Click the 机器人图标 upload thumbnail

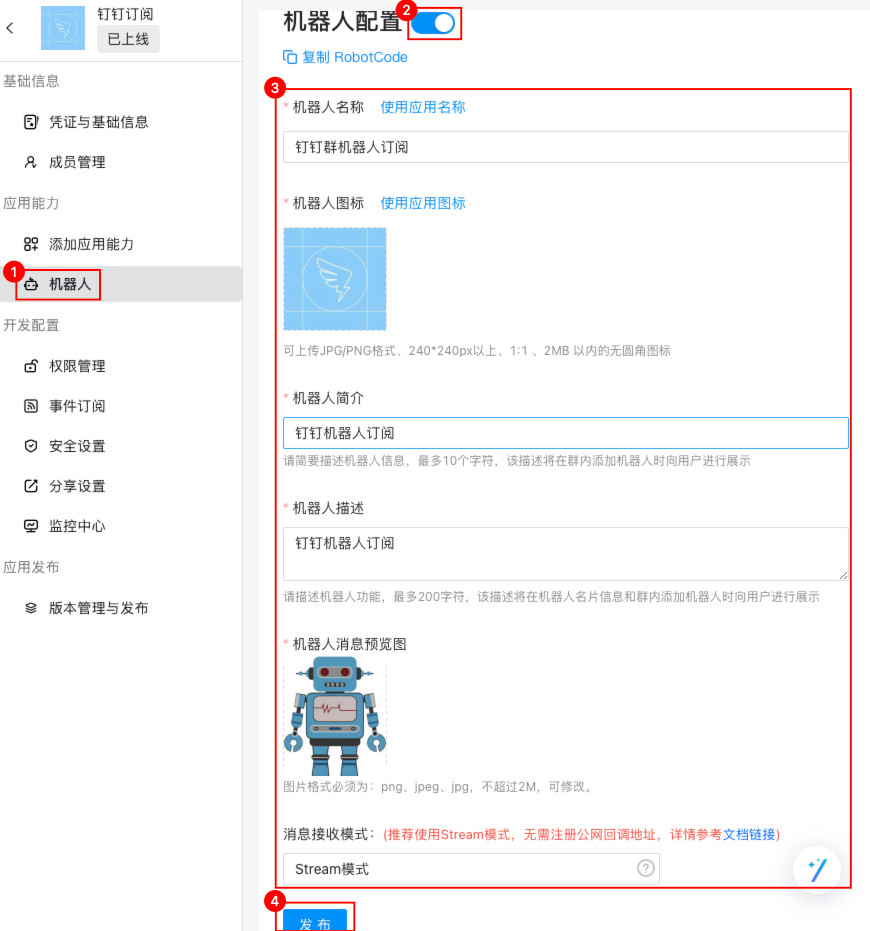(335, 279)
